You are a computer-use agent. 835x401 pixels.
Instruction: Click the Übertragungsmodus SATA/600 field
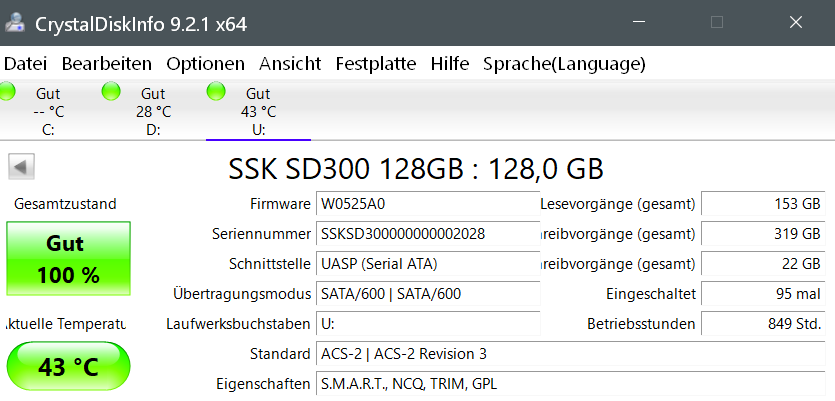(427, 294)
